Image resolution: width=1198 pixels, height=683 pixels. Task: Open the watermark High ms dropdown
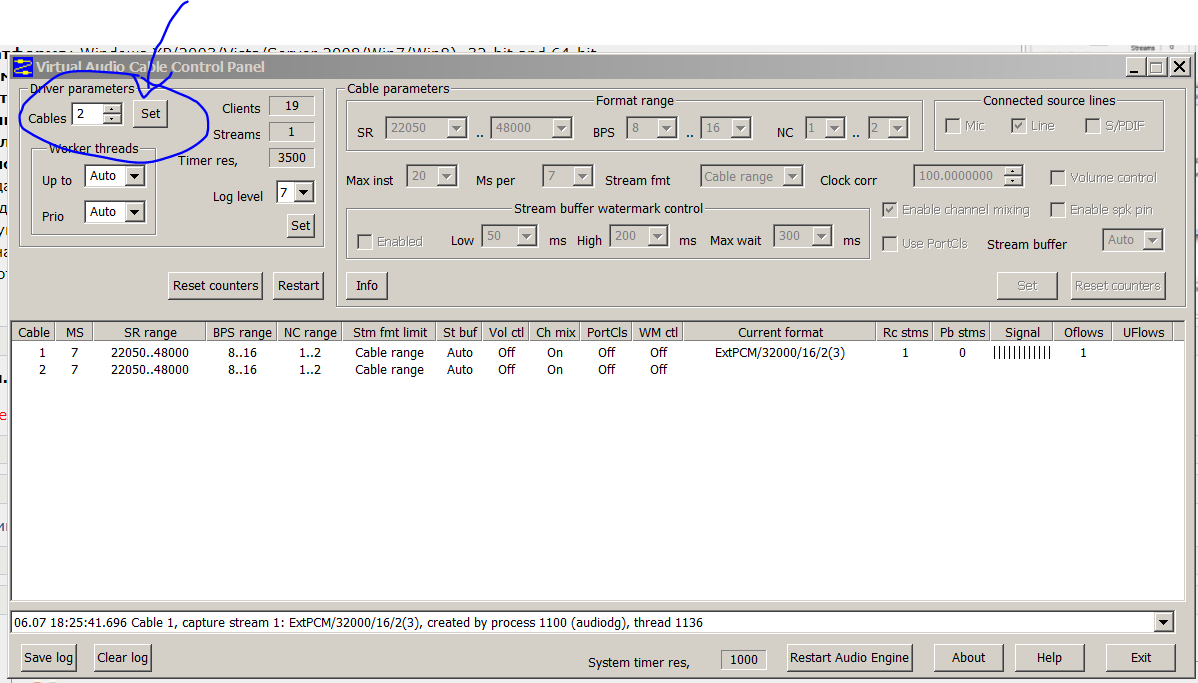658,237
